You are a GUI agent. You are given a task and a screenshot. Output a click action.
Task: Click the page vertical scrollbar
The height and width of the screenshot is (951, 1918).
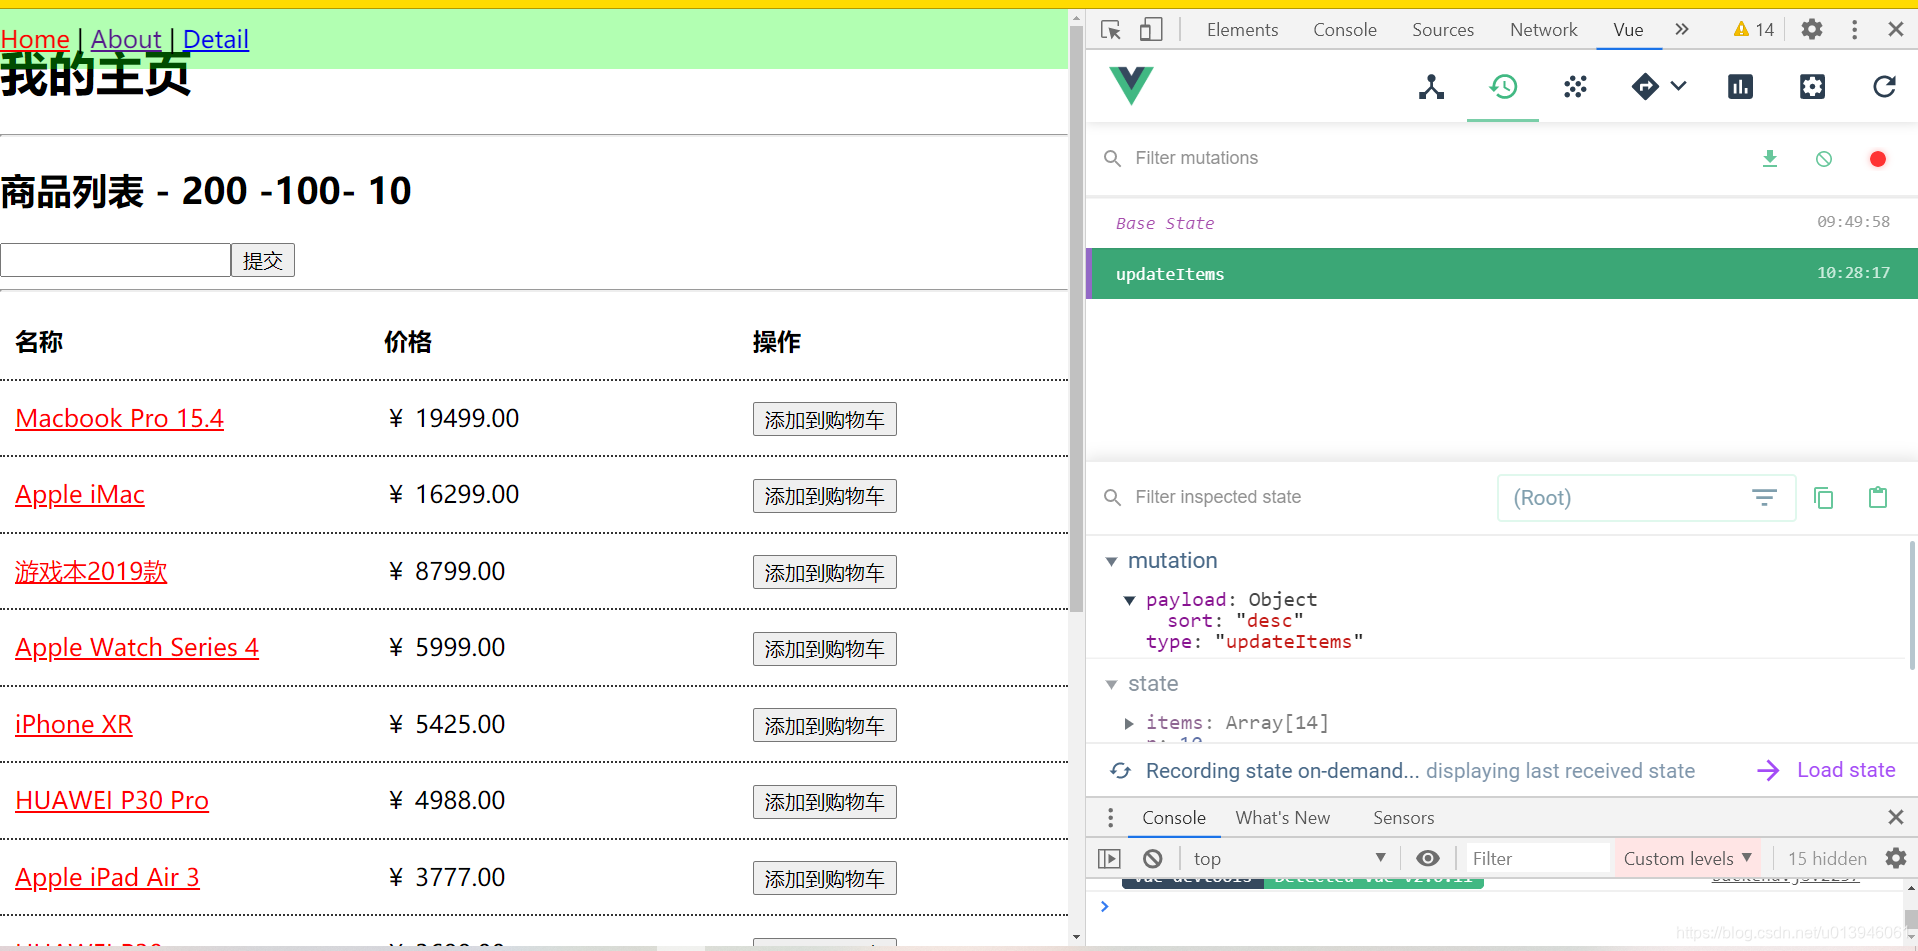[x=1076, y=320]
